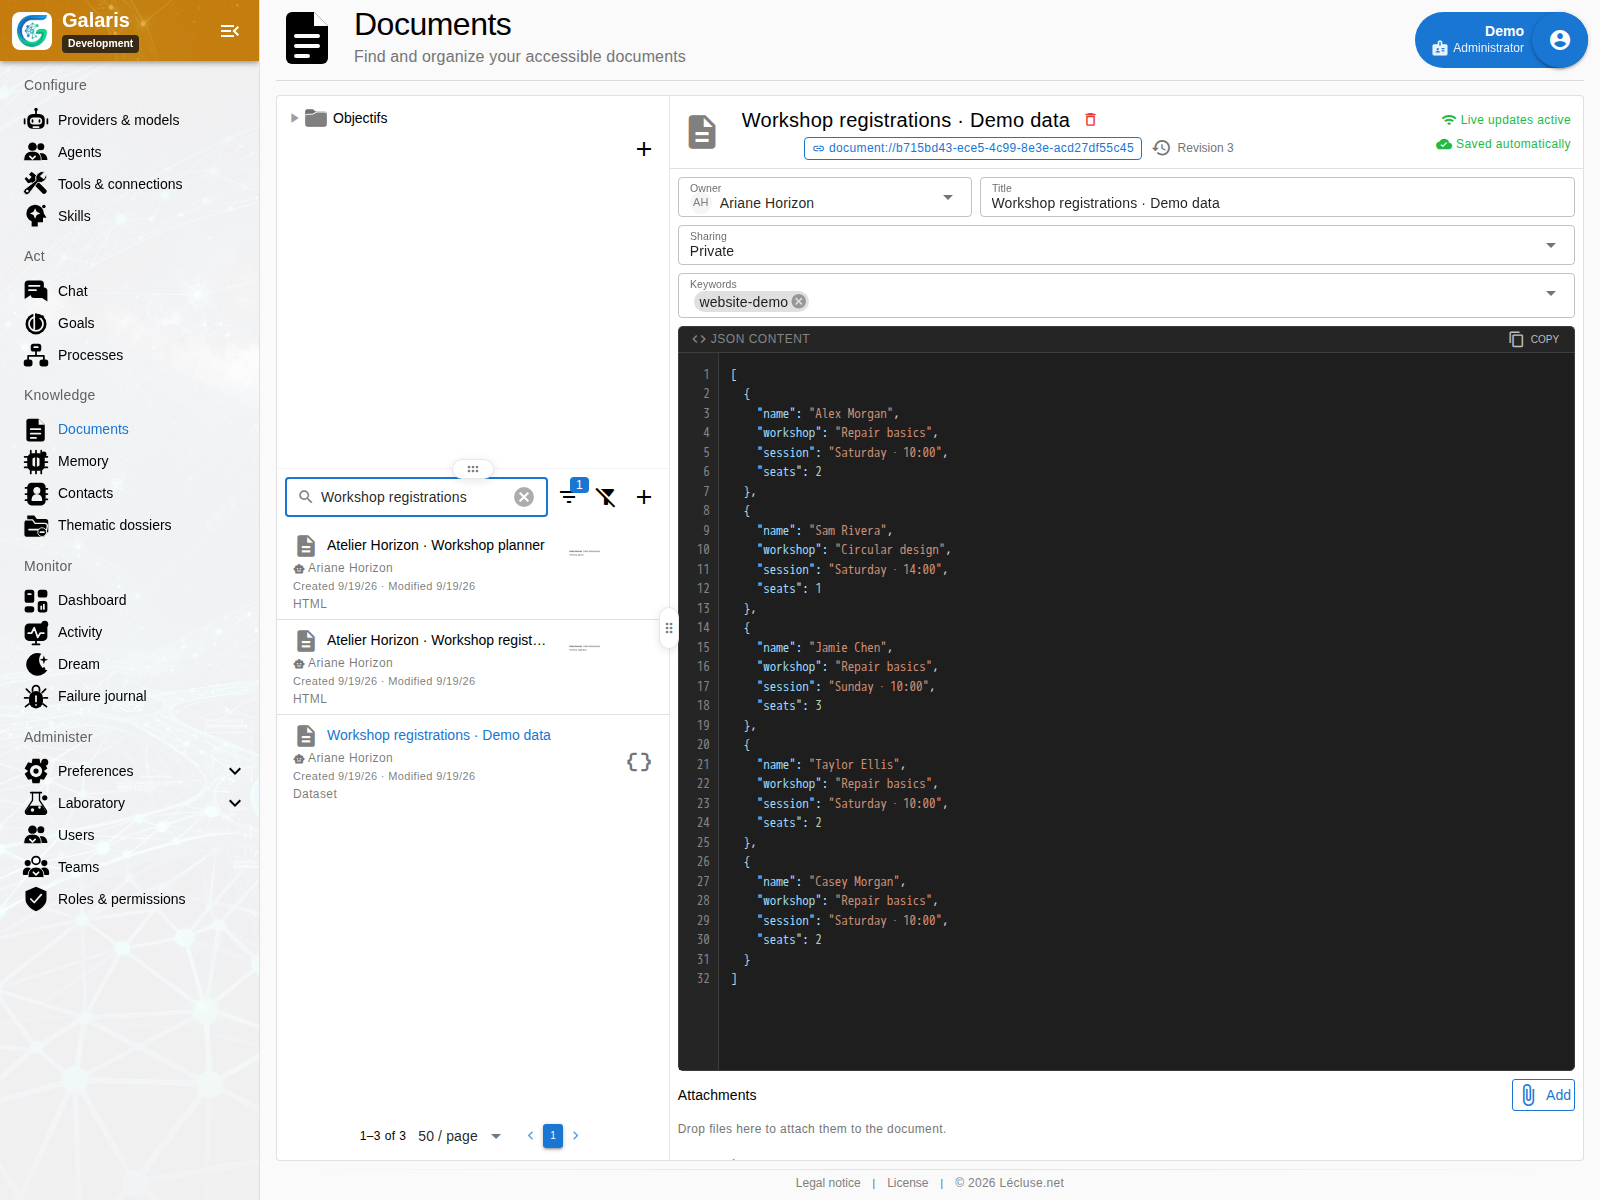The width and height of the screenshot is (1600, 1200).
Task: Collapse the sidebar menu icon
Action: pyautogui.click(x=230, y=31)
